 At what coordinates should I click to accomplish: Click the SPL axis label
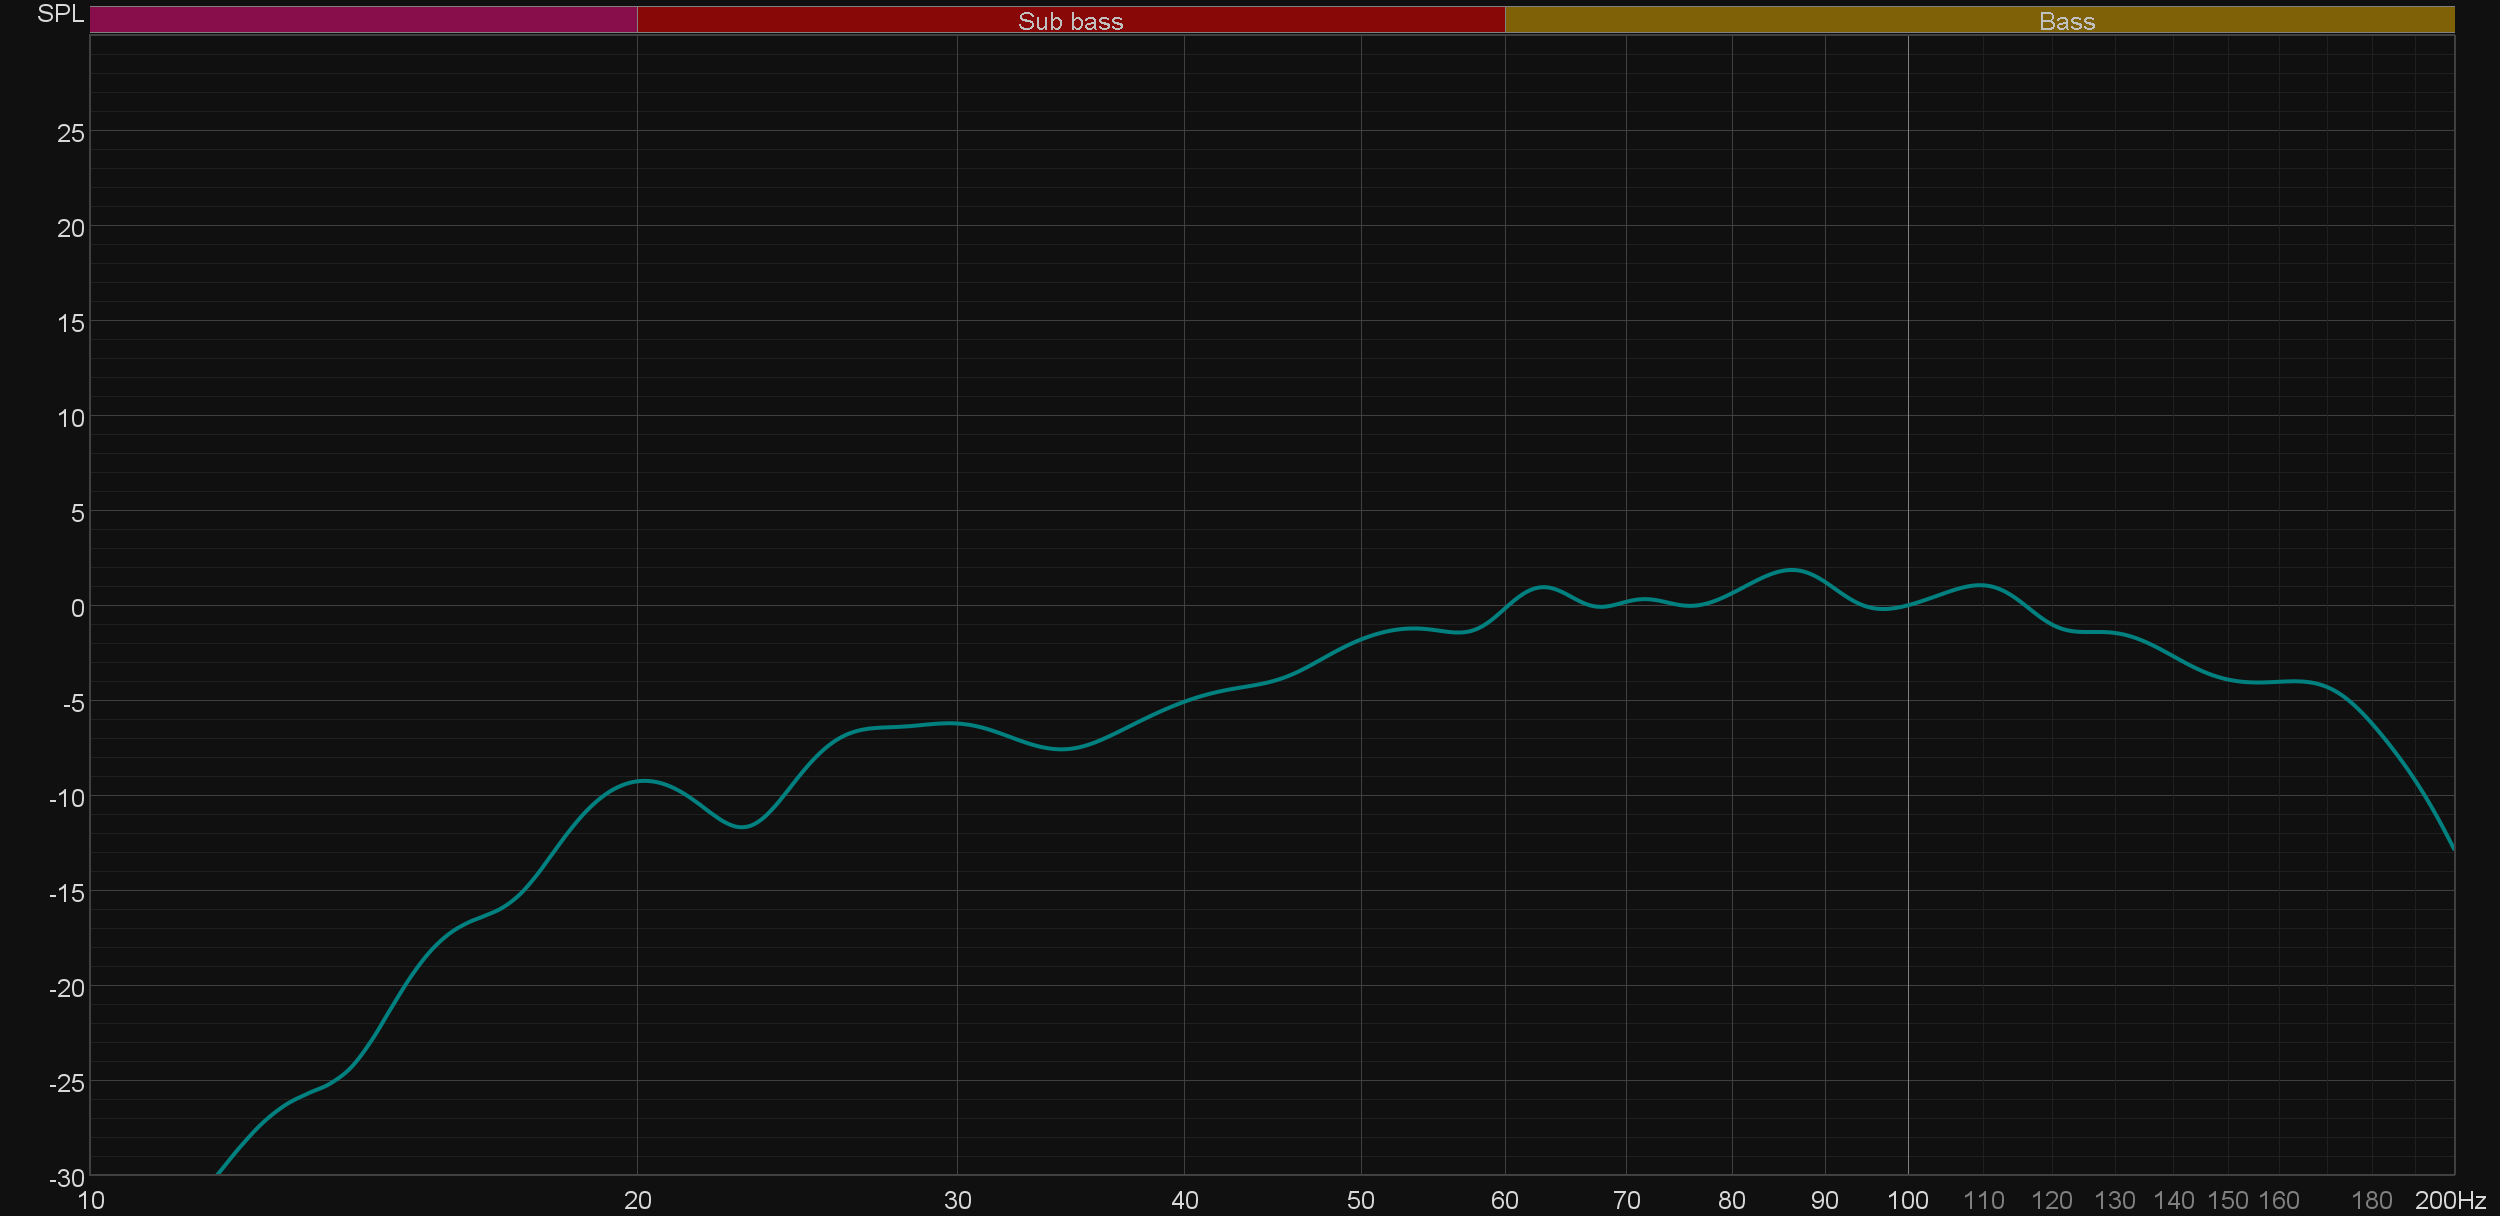pyautogui.click(x=60, y=14)
